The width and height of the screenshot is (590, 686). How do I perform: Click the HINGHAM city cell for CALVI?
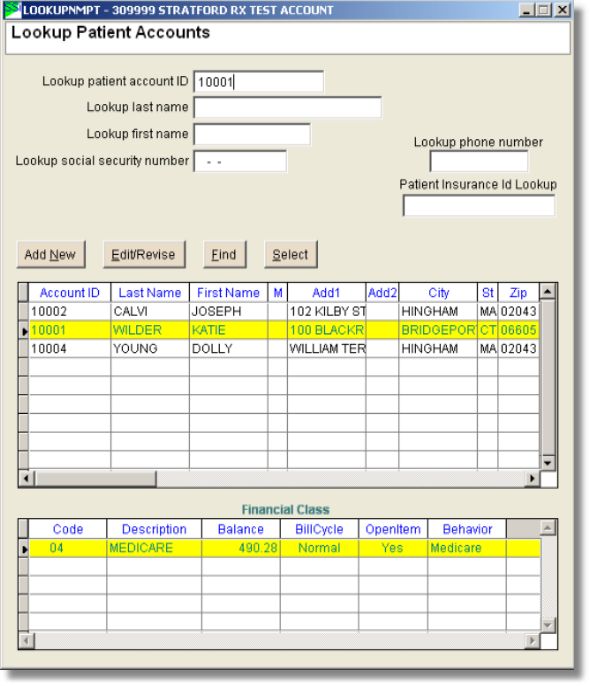(438, 312)
